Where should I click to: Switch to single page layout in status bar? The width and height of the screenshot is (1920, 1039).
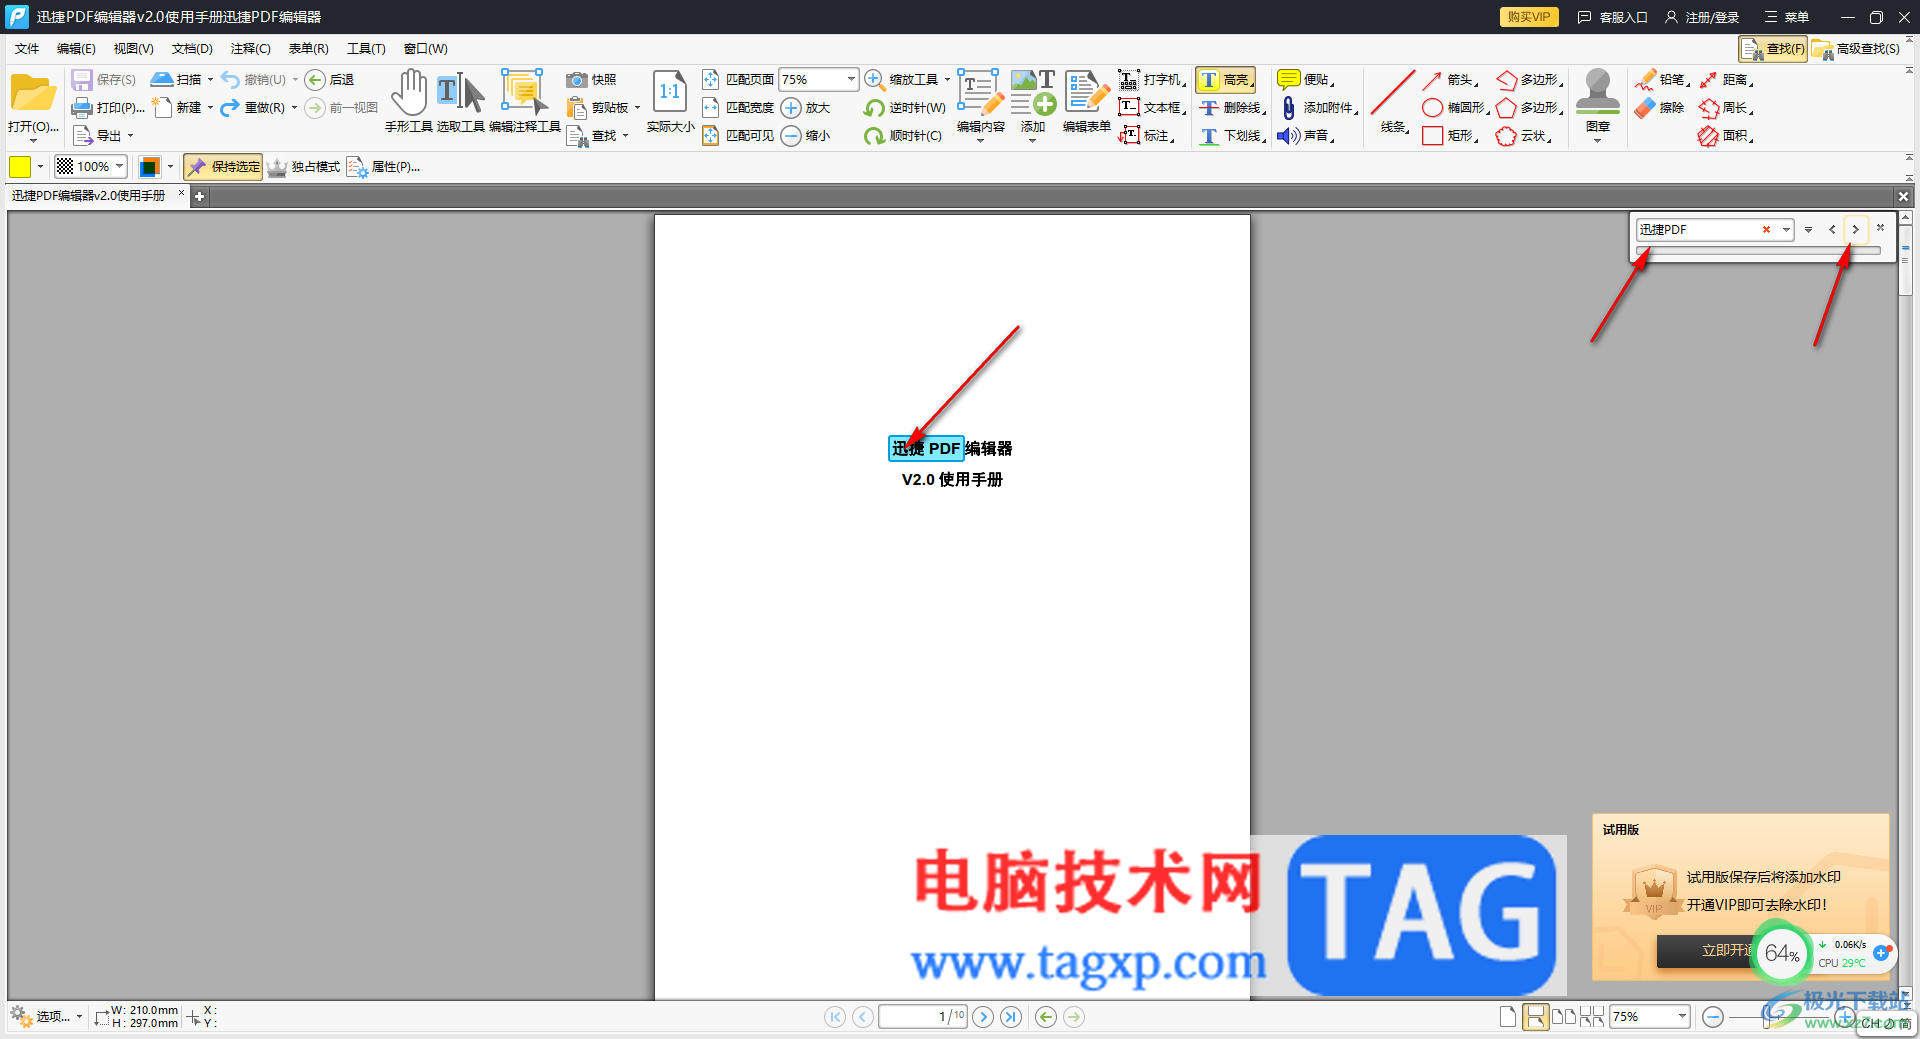(1508, 1017)
